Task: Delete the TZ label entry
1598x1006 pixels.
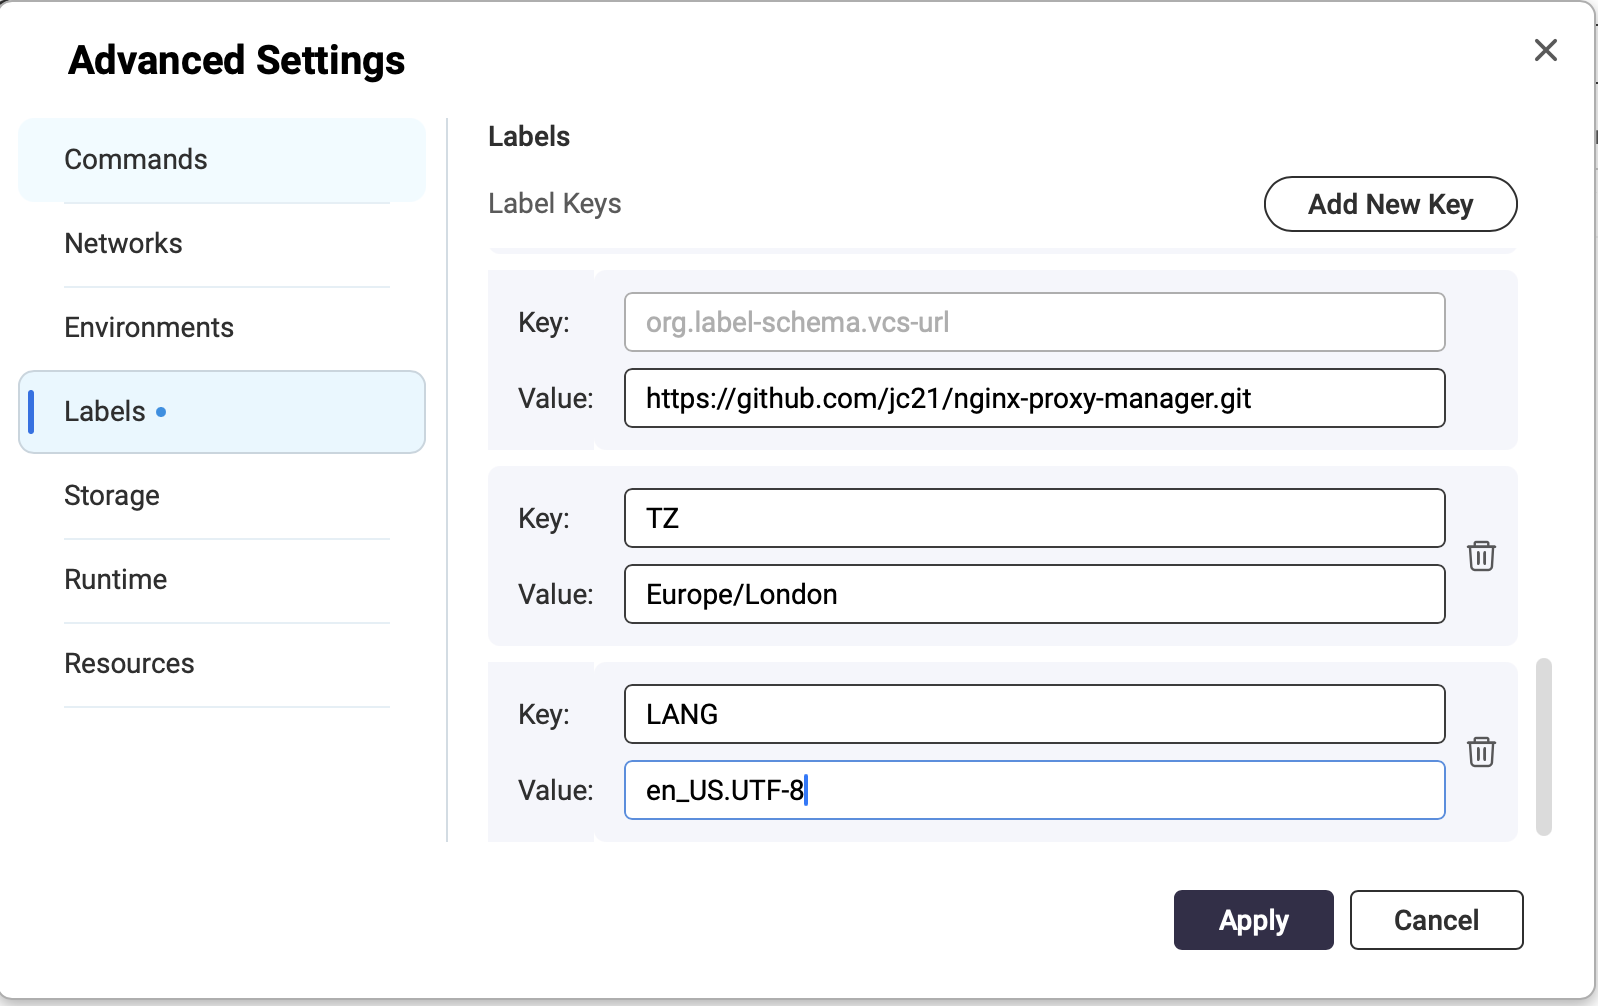Action: click(x=1481, y=556)
